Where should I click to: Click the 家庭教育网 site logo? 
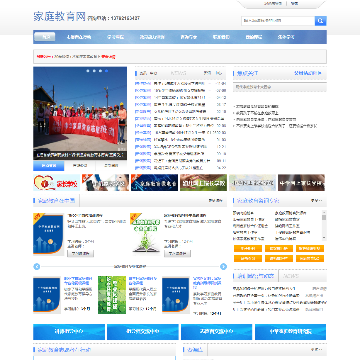60,16
